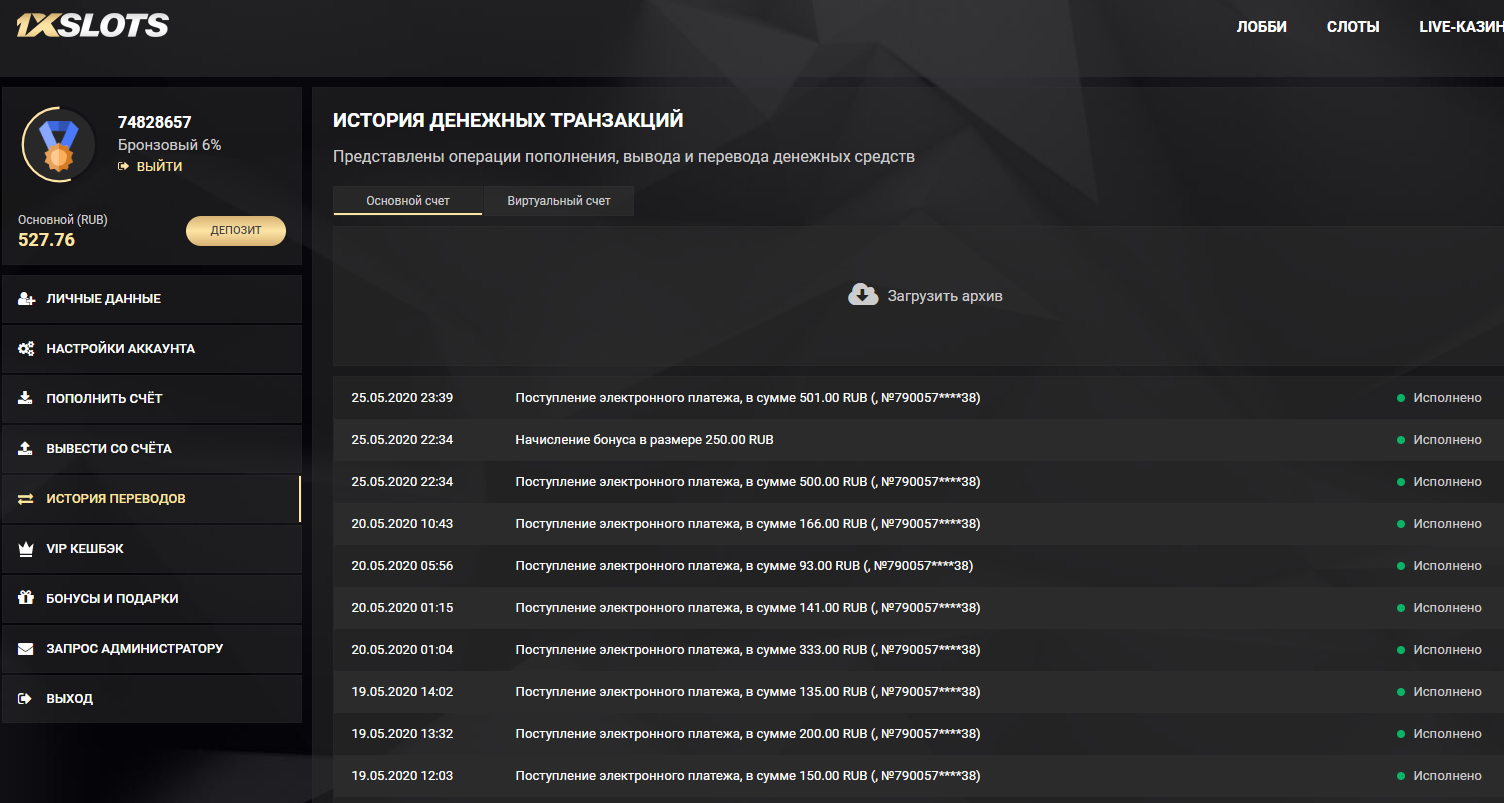This screenshot has height=803, width=1504.
Task: Click the Основной (RUB) balance label
Action: [63, 220]
